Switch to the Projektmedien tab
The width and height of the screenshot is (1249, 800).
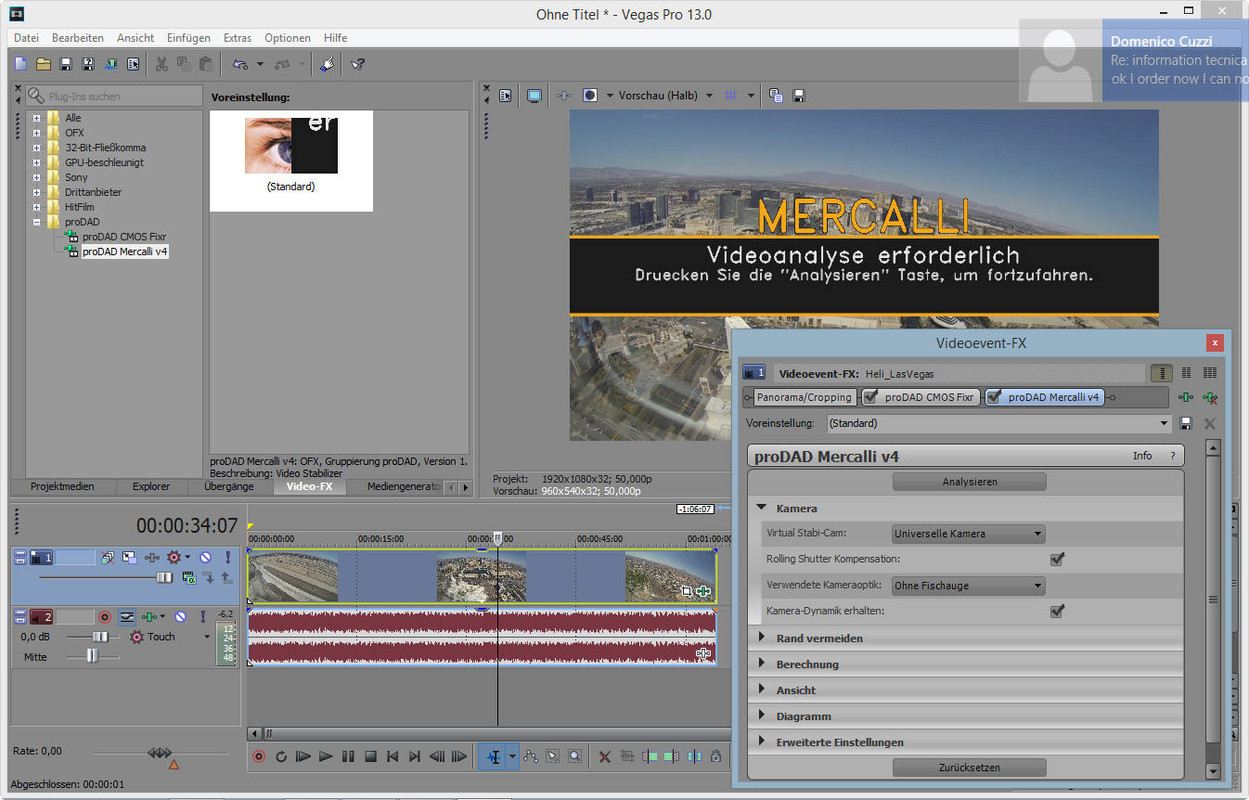point(62,487)
